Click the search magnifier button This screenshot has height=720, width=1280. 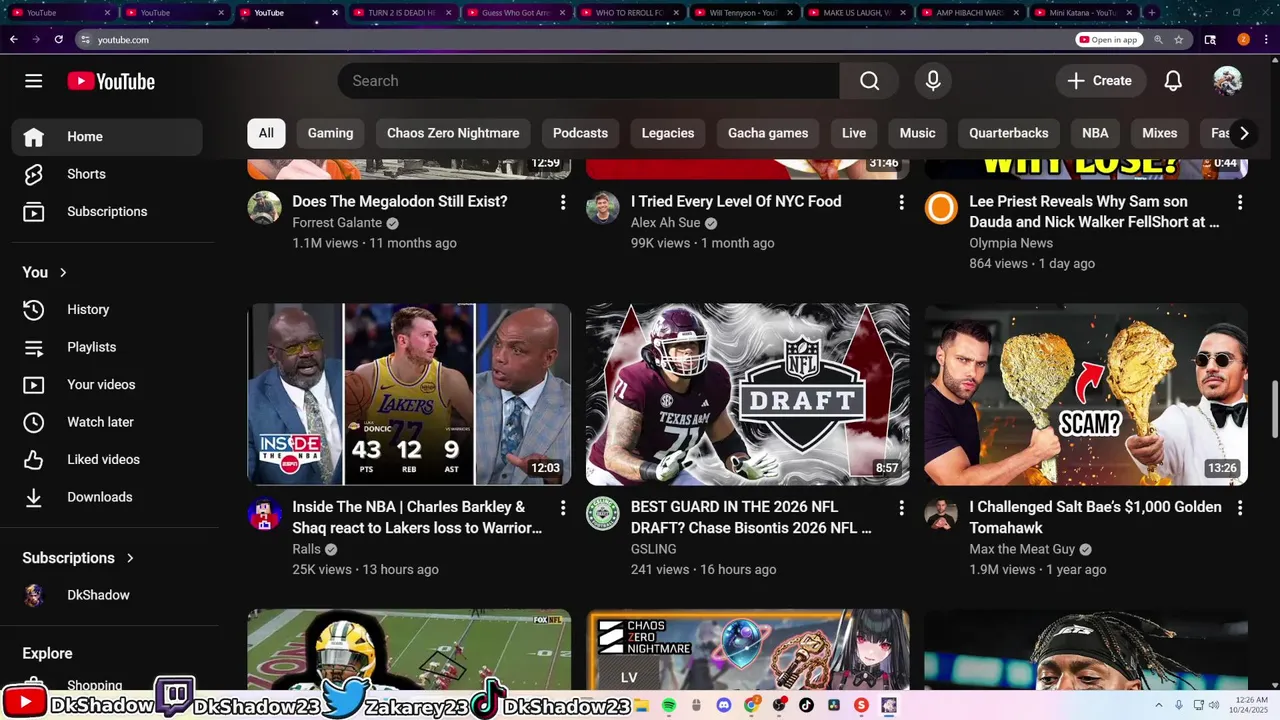(870, 81)
